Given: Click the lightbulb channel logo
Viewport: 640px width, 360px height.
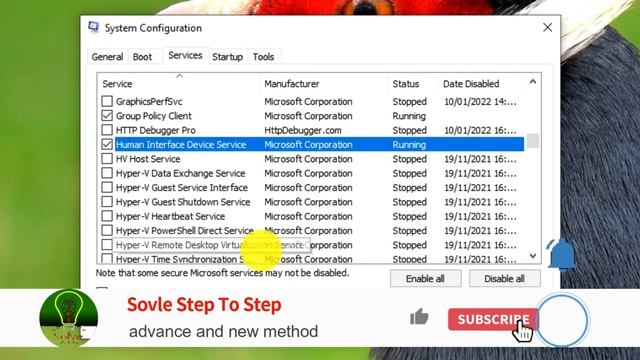Looking at the screenshot, I should (x=69, y=318).
